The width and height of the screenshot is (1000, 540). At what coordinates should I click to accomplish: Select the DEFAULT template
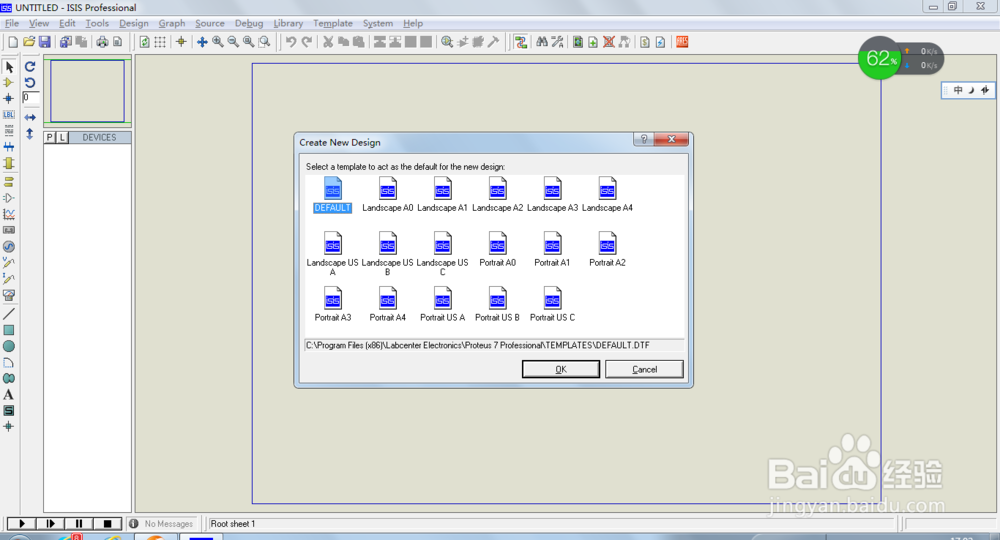pos(332,195)
